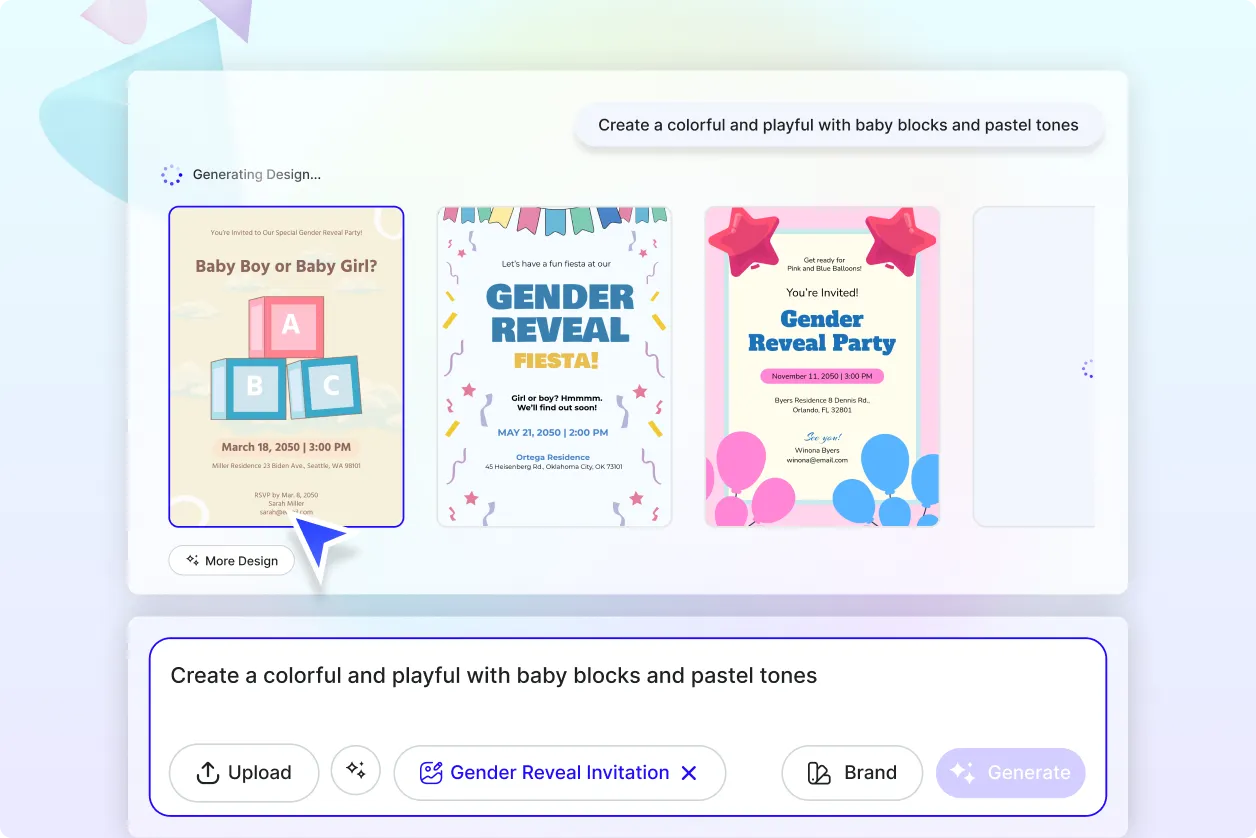Select the Gender Reveal Fiesta design
Image resolution: width=1256 pixels, height=838 pixels.
pyautogui.click(x=554, y=366)
